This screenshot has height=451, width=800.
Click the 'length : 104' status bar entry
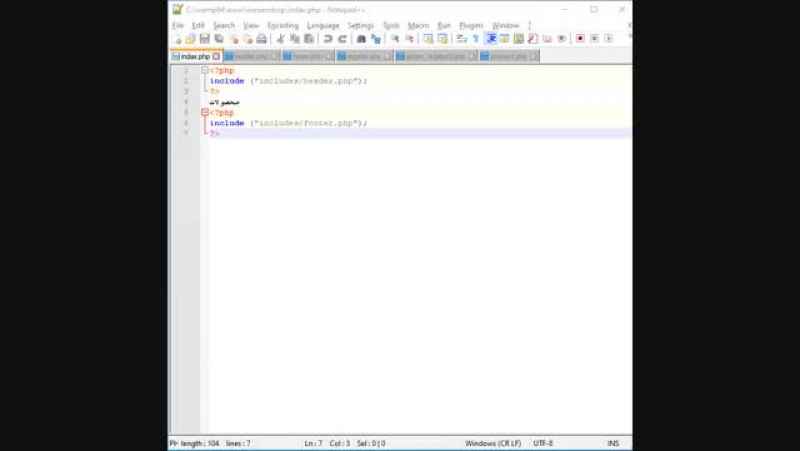199,443
